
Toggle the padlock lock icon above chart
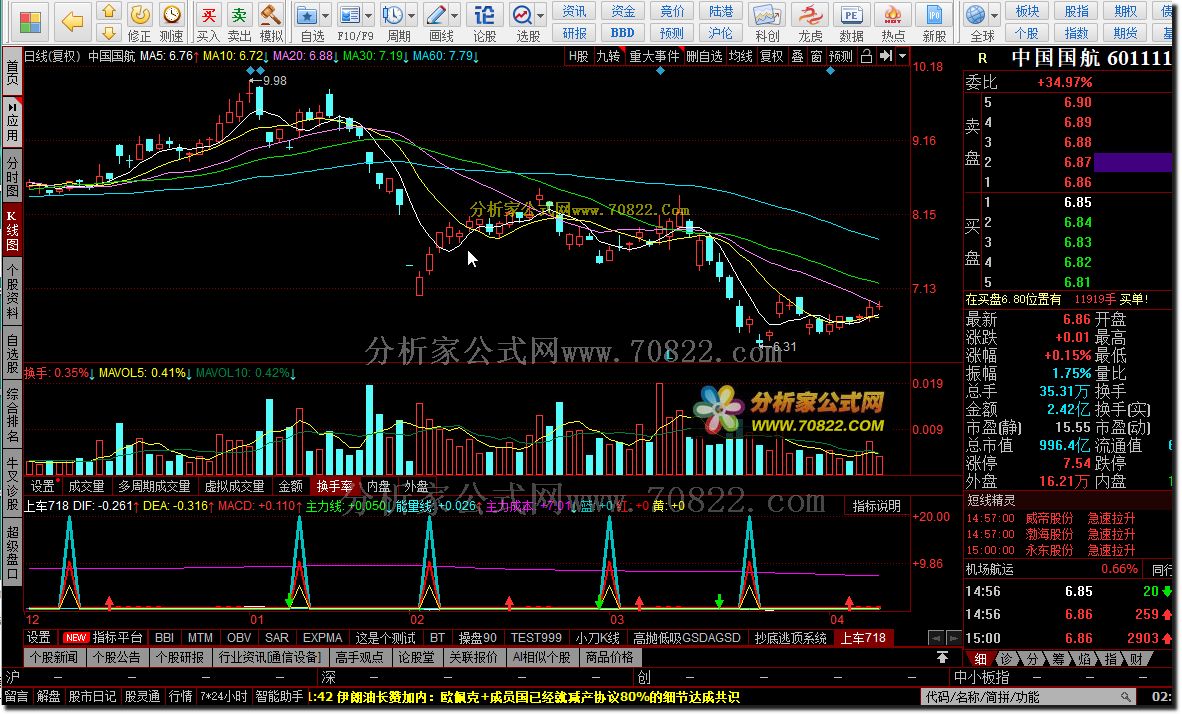click(x=867, y=56)
